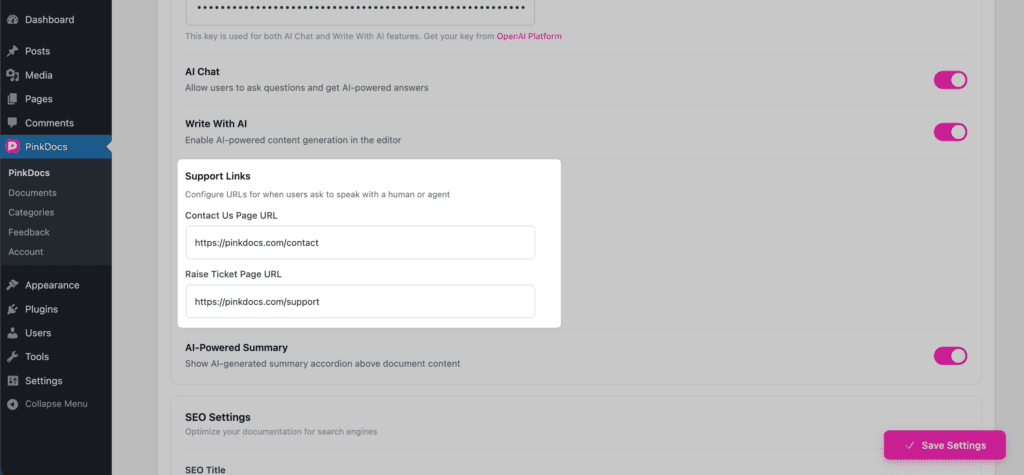Click the Media library icon

tap(12, 75)
